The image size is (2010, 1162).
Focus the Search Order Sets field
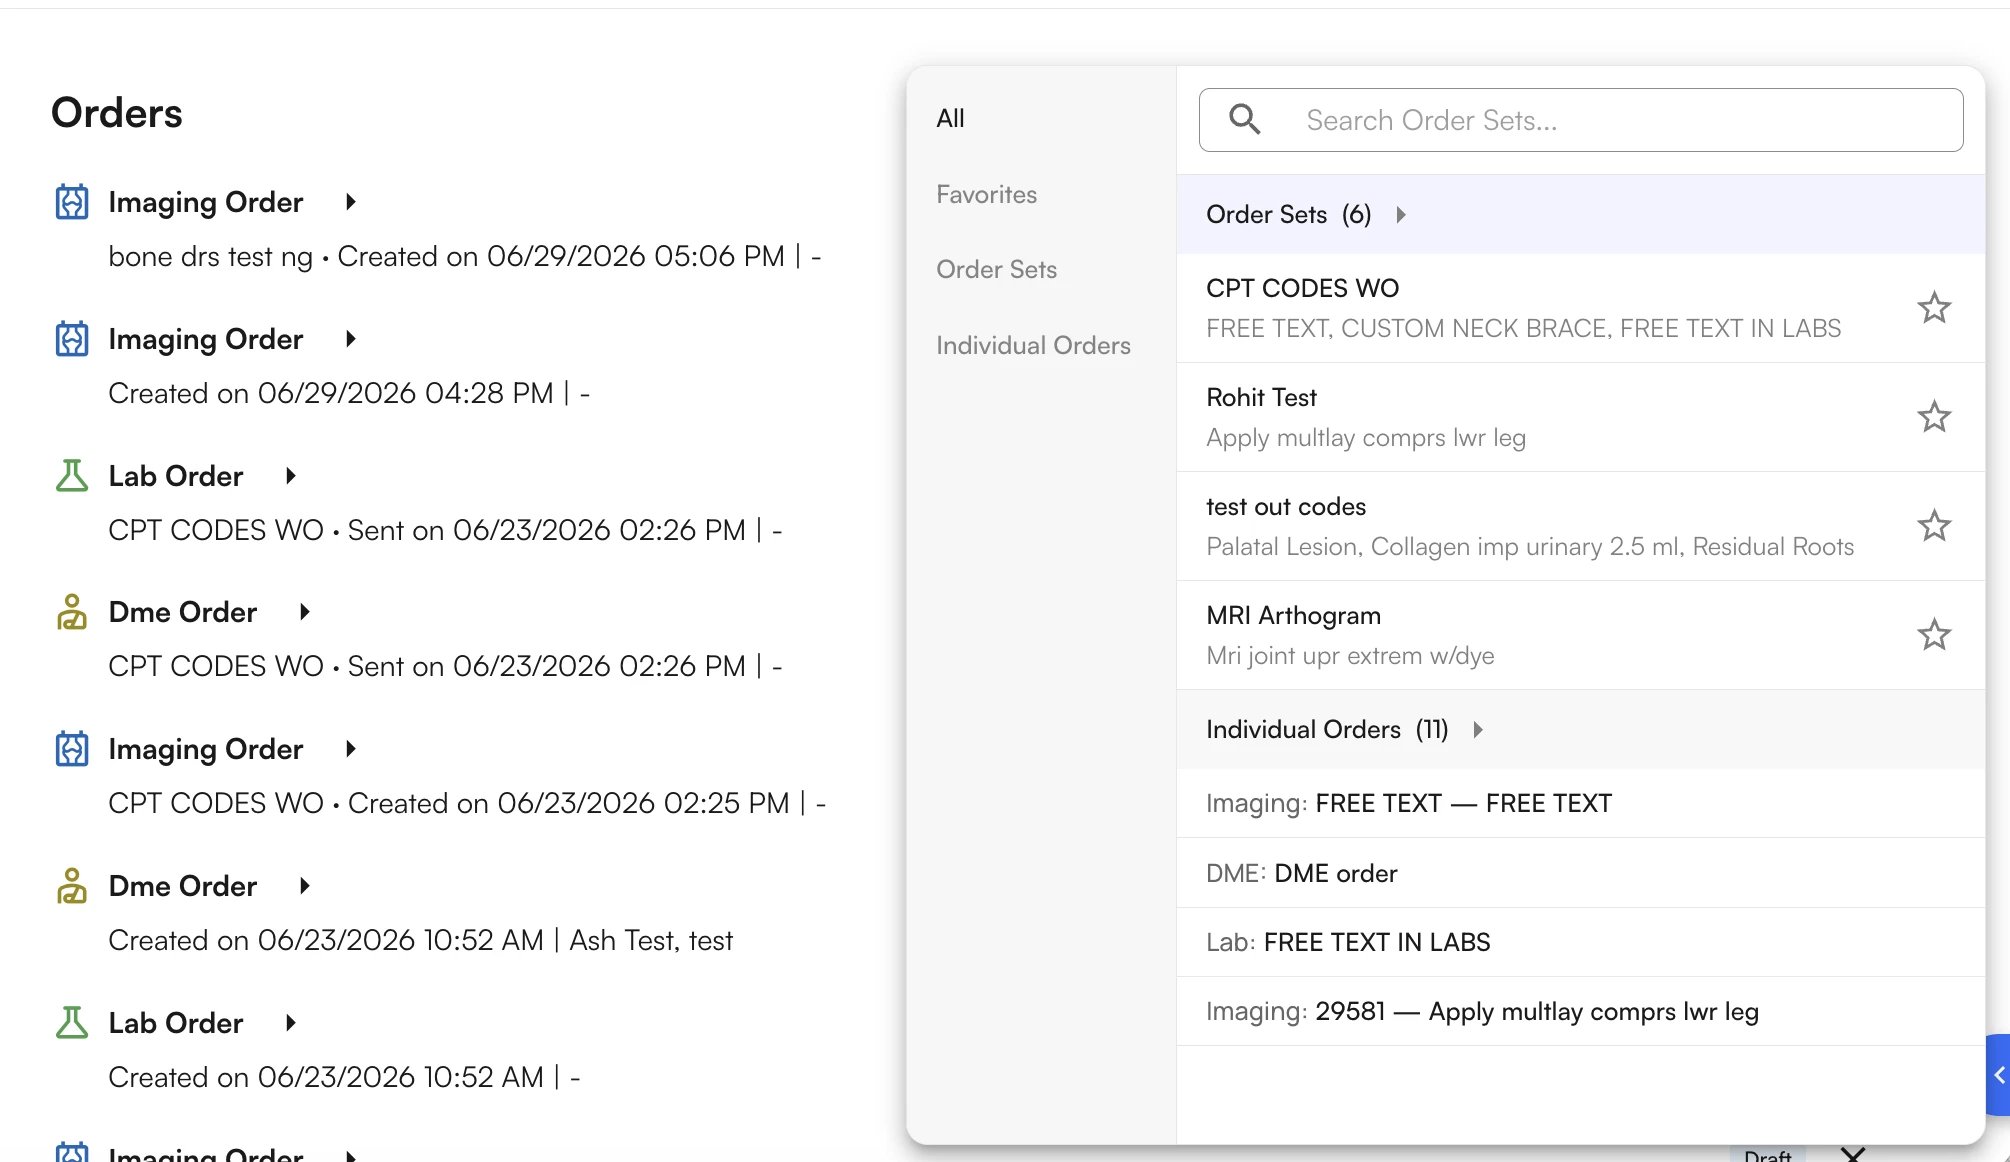coord(1580,120)
